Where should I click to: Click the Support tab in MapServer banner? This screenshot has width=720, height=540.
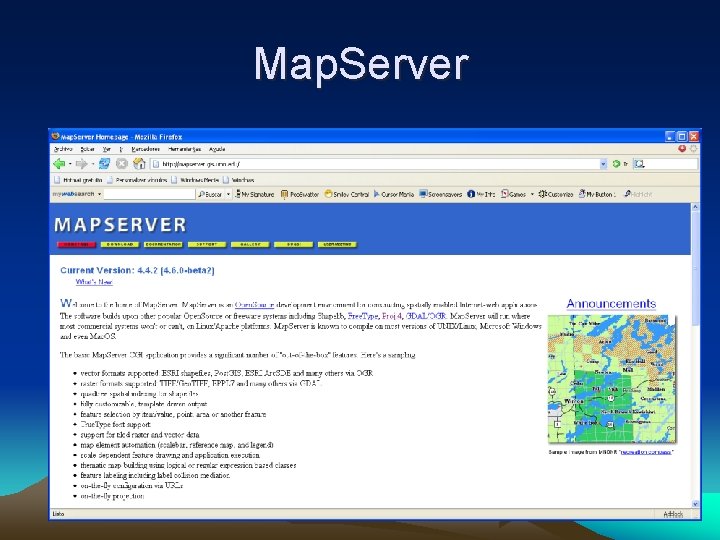[207, 244]
